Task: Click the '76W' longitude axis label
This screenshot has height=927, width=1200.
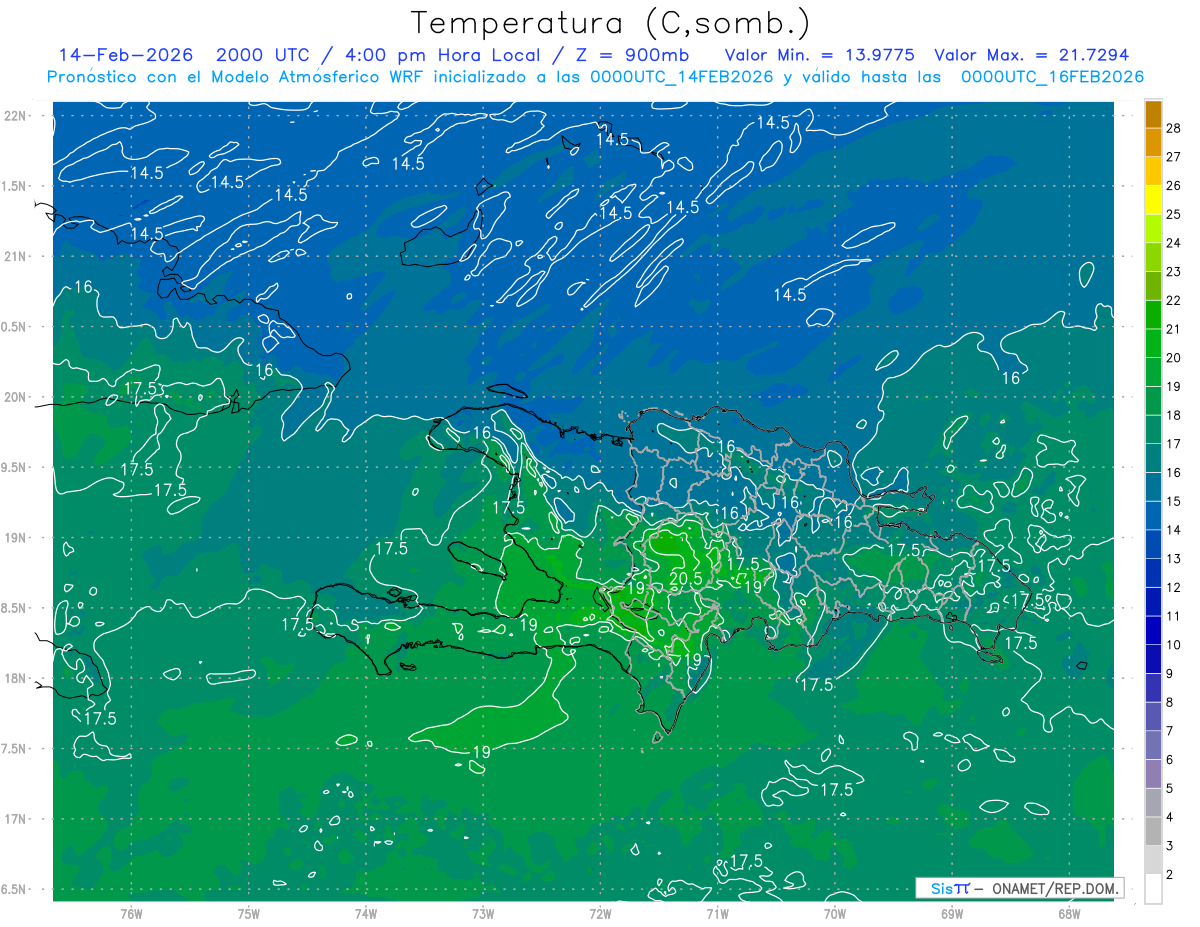Action: click(x=131, y=914)
